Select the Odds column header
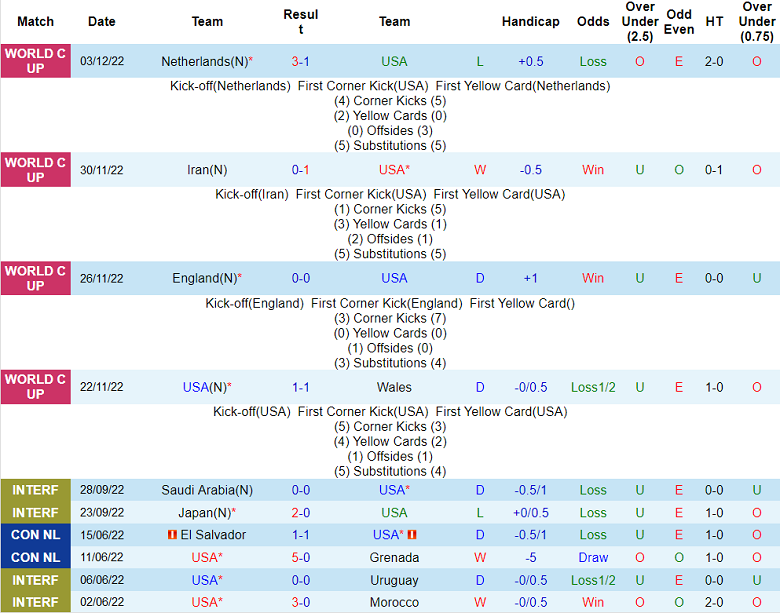This screenshot has width=780, height=613. (x=593, y=21)
